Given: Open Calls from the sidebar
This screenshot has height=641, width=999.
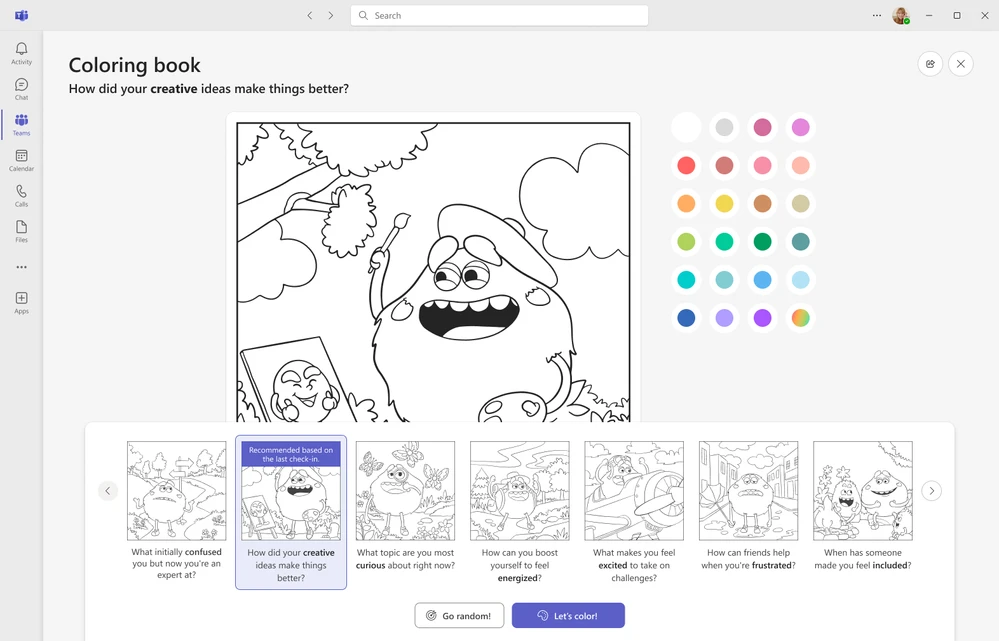Looking at the screenshot, I should [21, 196].
